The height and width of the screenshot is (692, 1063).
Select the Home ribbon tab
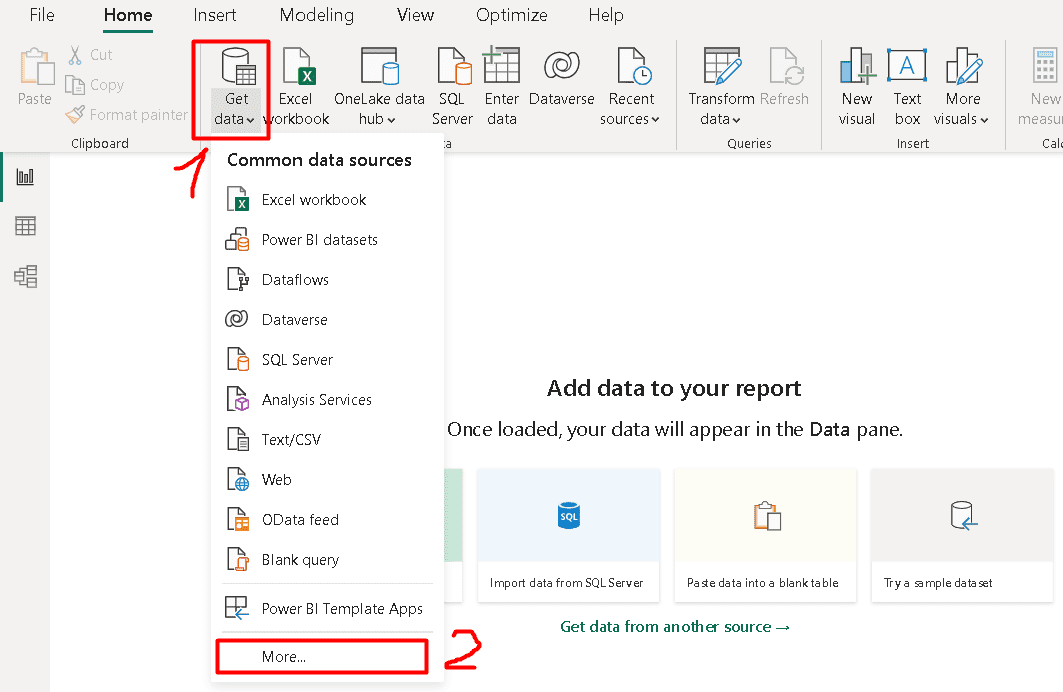128,15
